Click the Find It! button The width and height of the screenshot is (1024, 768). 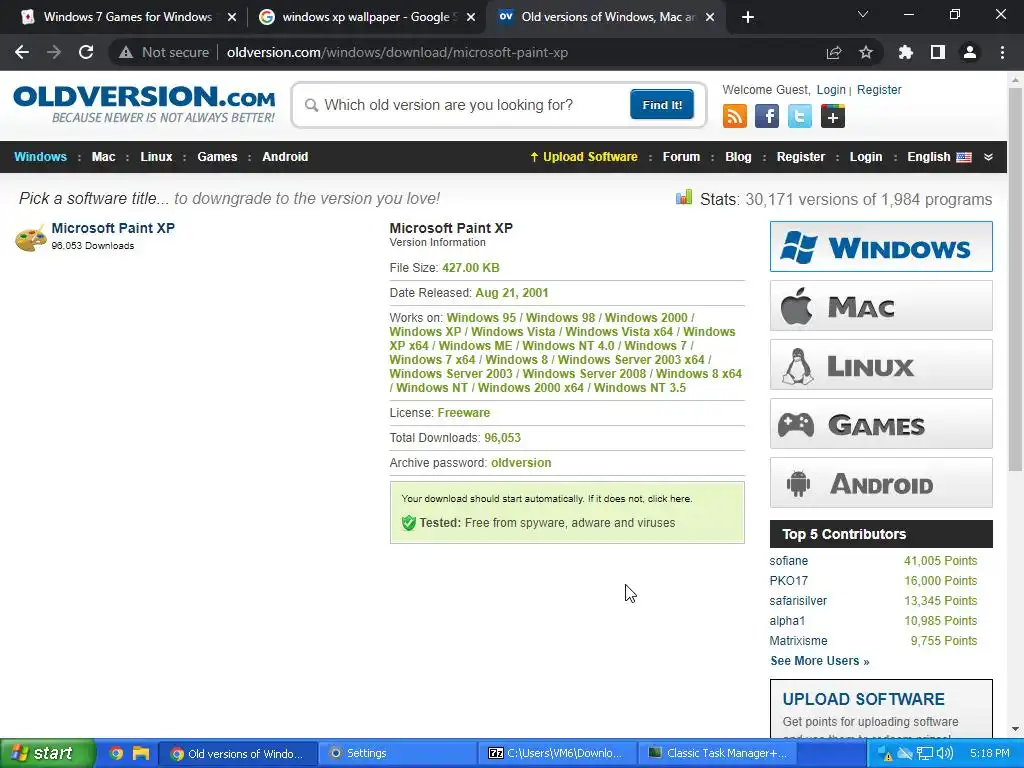click(x=662, y=104)
